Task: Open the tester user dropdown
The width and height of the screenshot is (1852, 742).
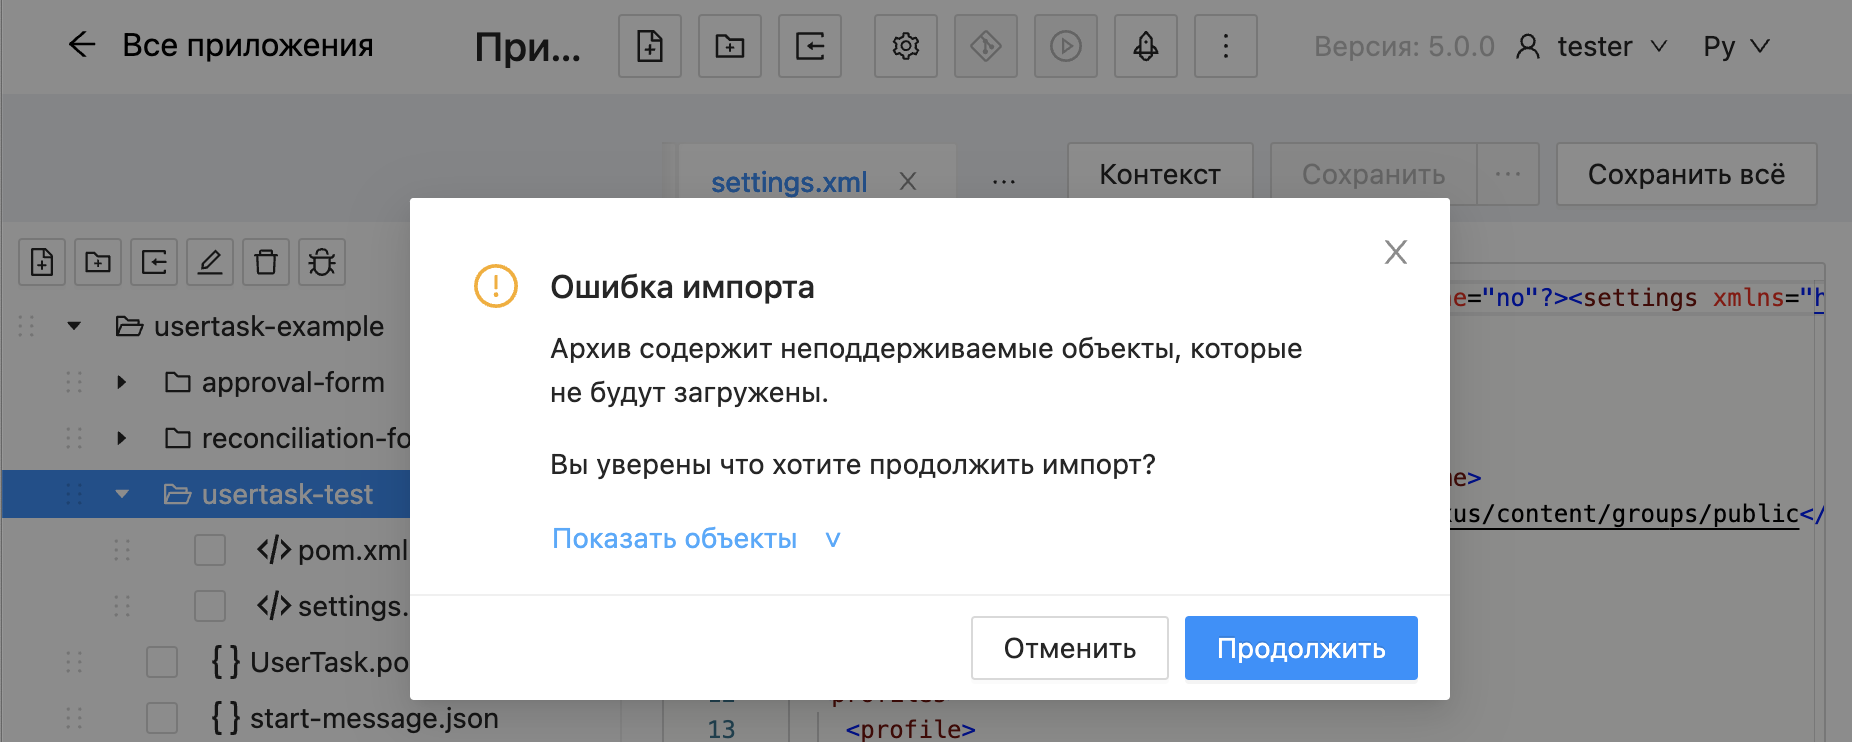Action: 1593,46
